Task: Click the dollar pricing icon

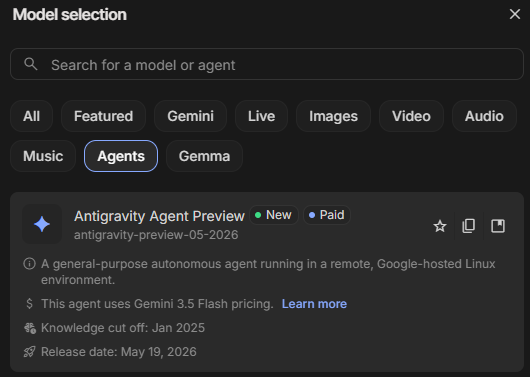Action: pyautogui.click(x=29, y=304)
